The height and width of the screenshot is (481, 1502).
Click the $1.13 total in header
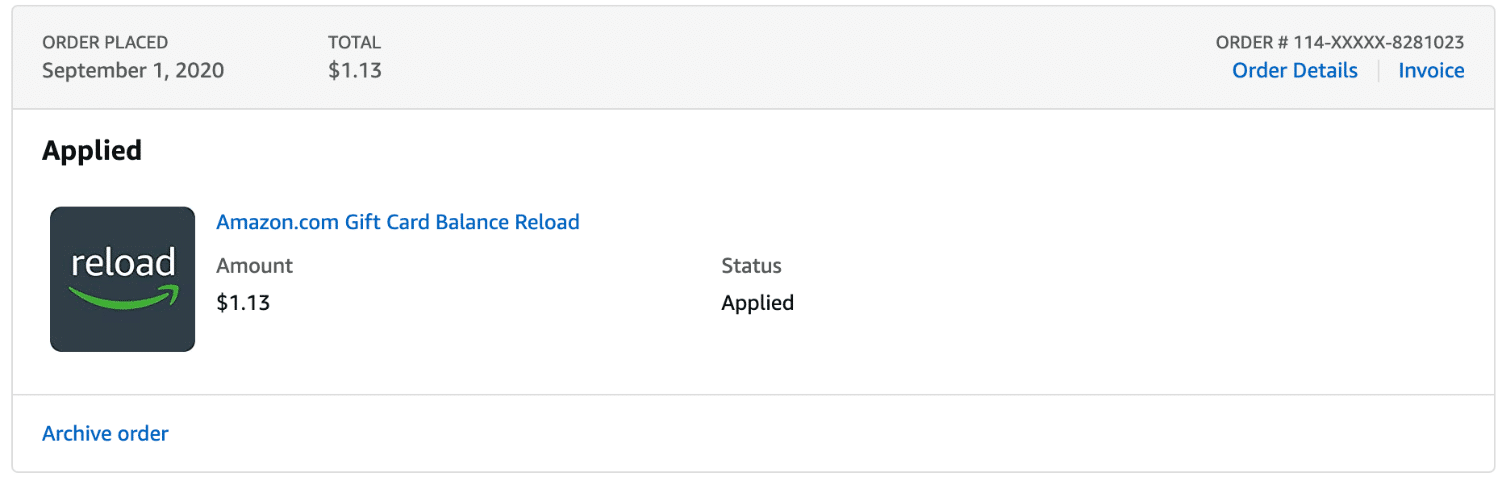coord(354,71)
